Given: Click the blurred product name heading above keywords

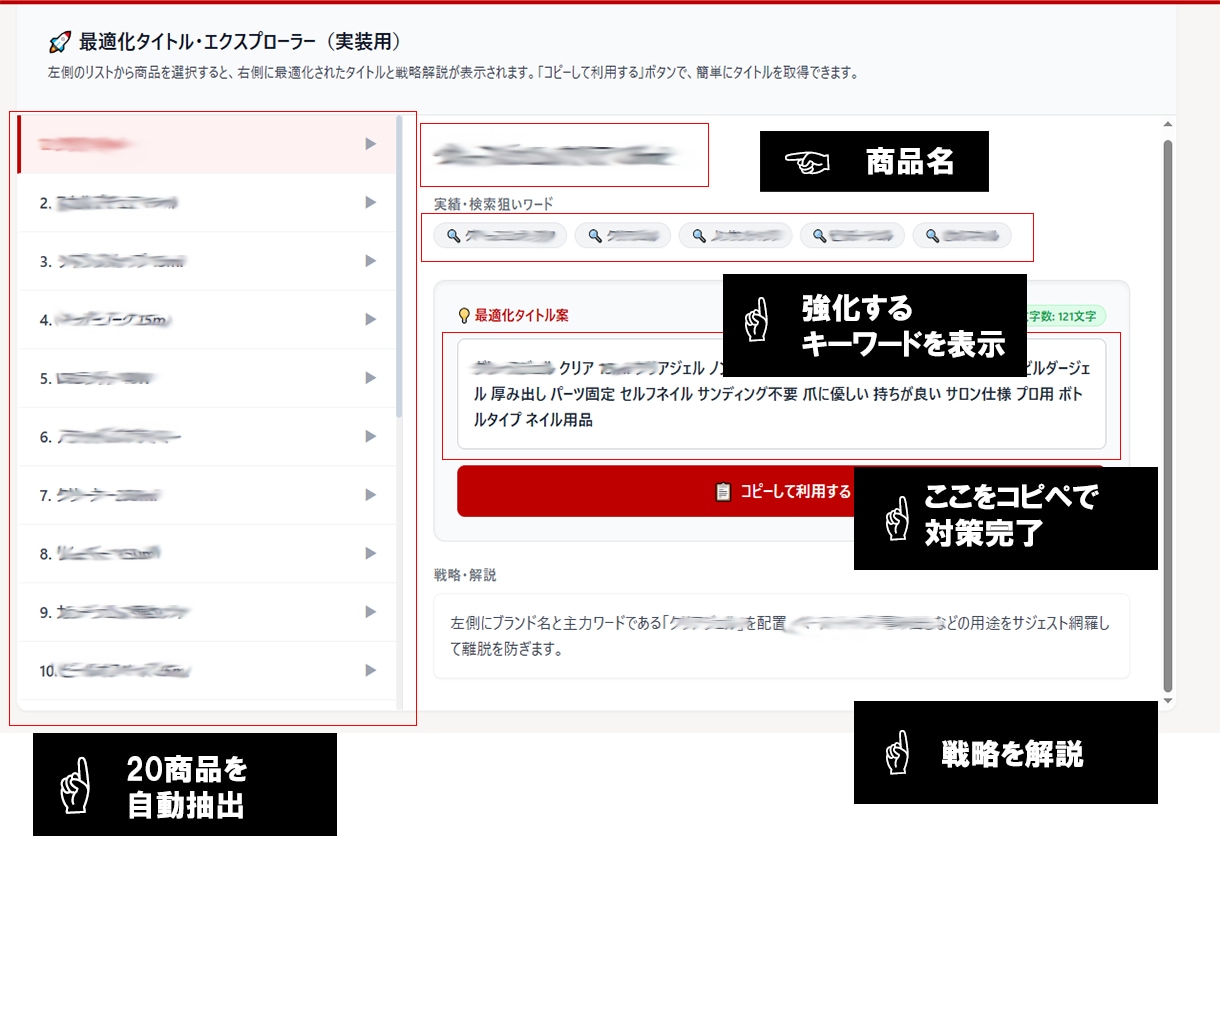Looking at the screenshot, I should pos(557,155).
